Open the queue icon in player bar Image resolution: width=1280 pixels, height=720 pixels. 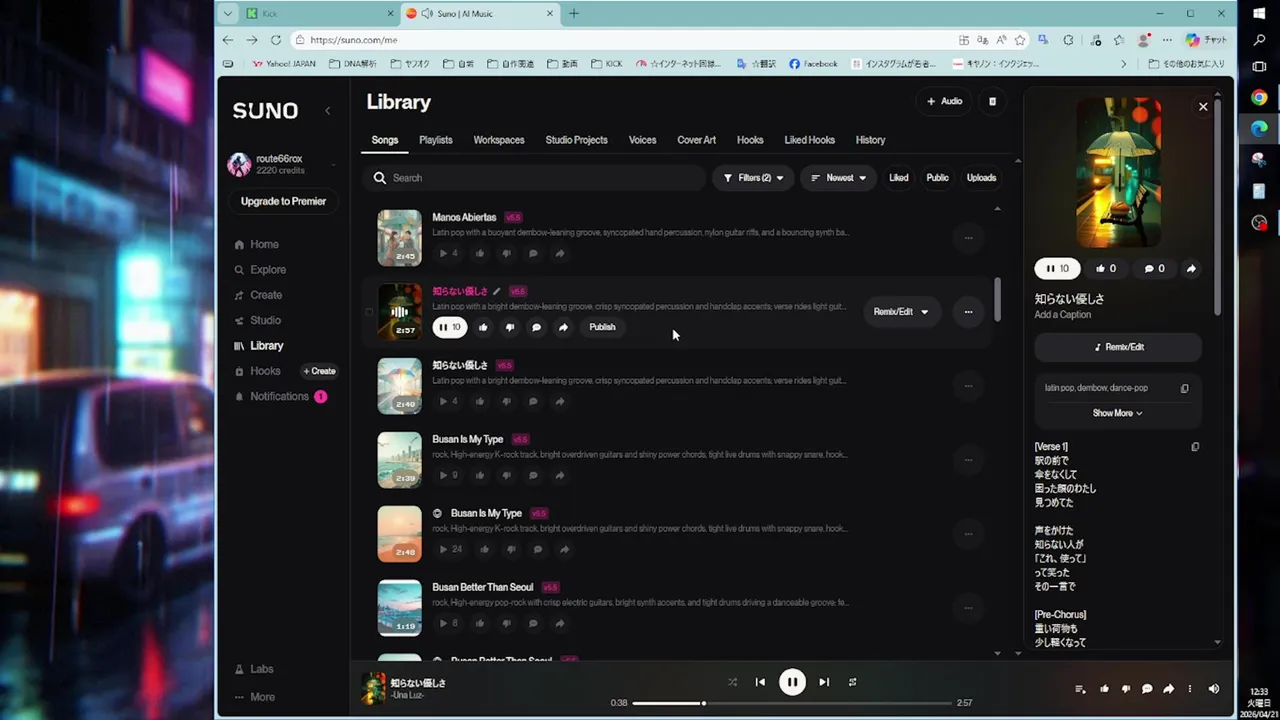[1080, 689]
